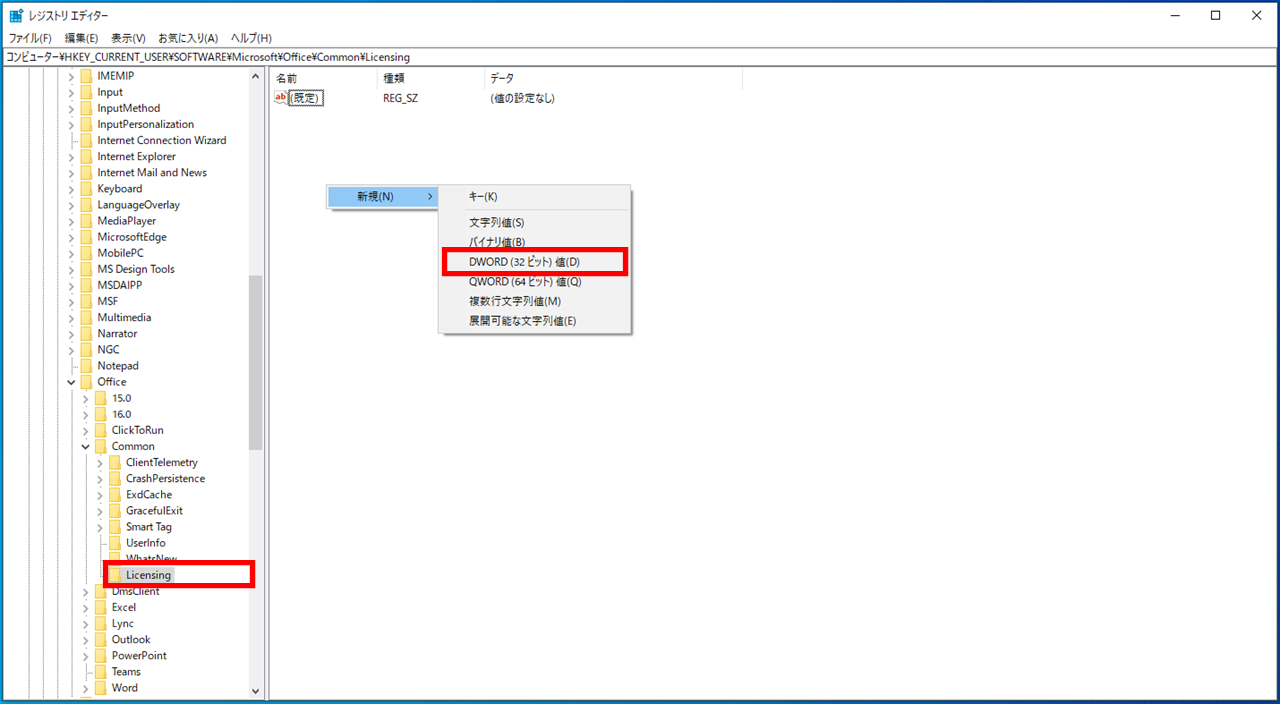Select 展開可能な文字列値(E) entry

point(534,321)
